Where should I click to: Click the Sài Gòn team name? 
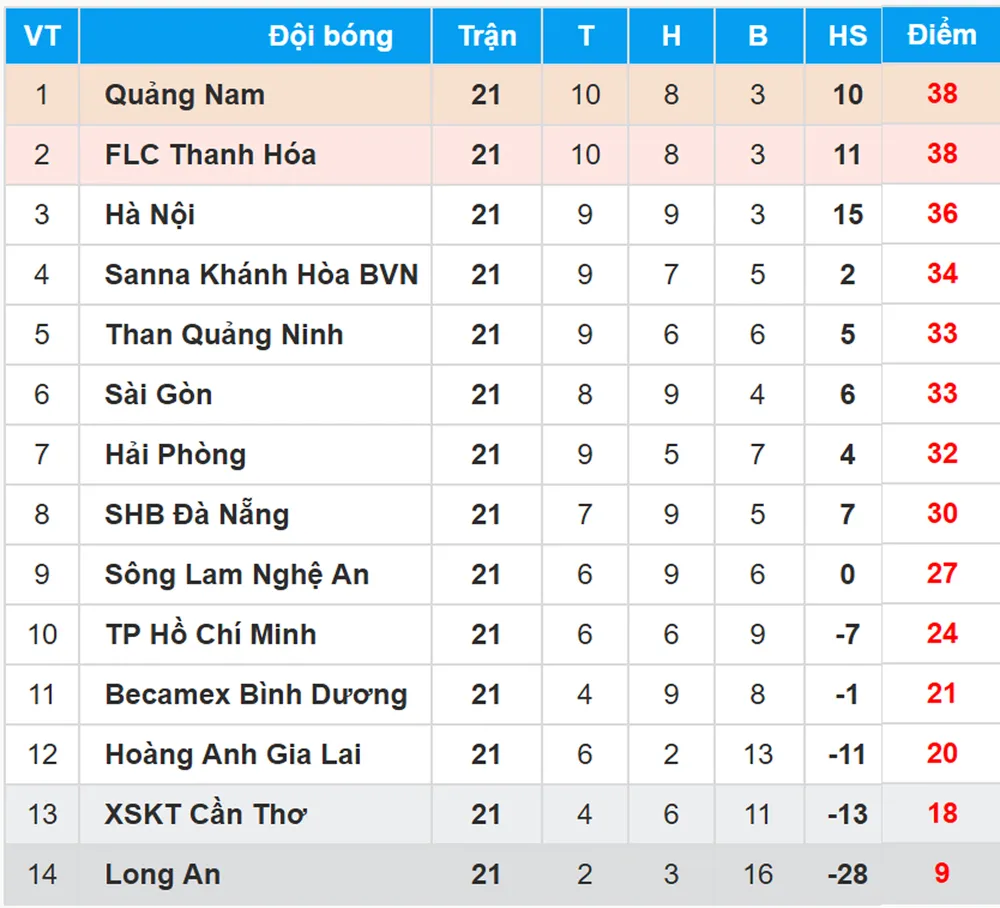click(x=158, y=395)
